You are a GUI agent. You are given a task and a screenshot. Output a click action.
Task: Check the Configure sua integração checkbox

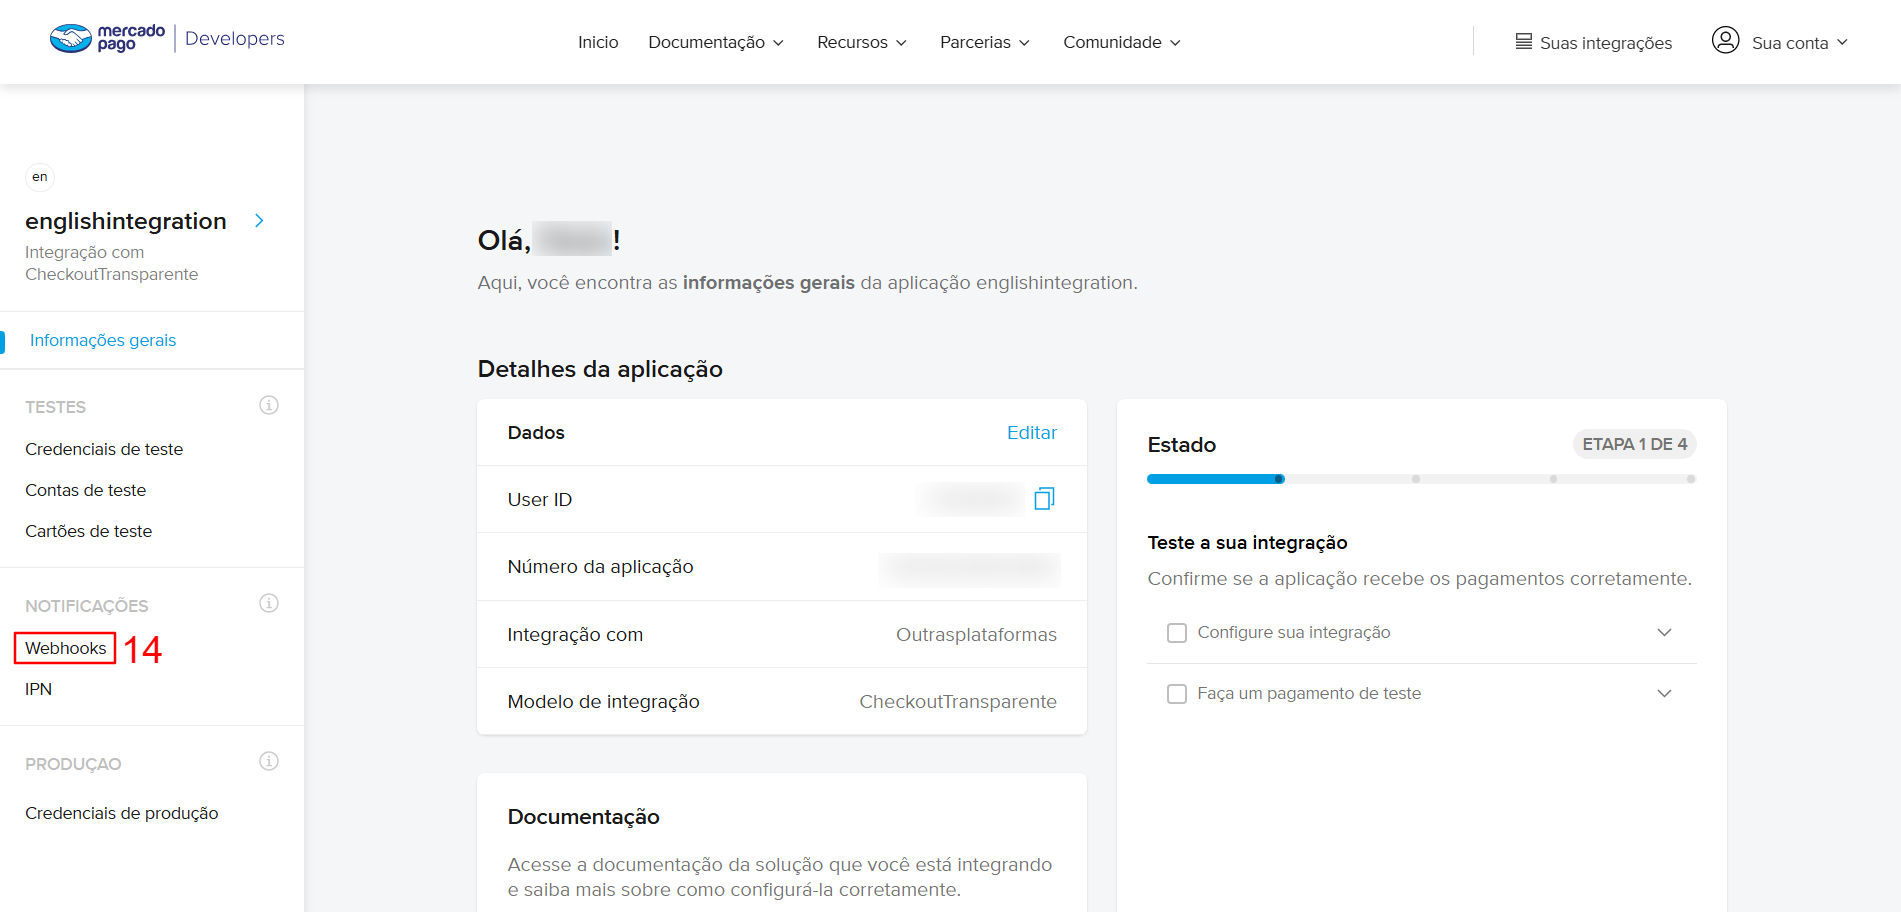[1177, 633]
